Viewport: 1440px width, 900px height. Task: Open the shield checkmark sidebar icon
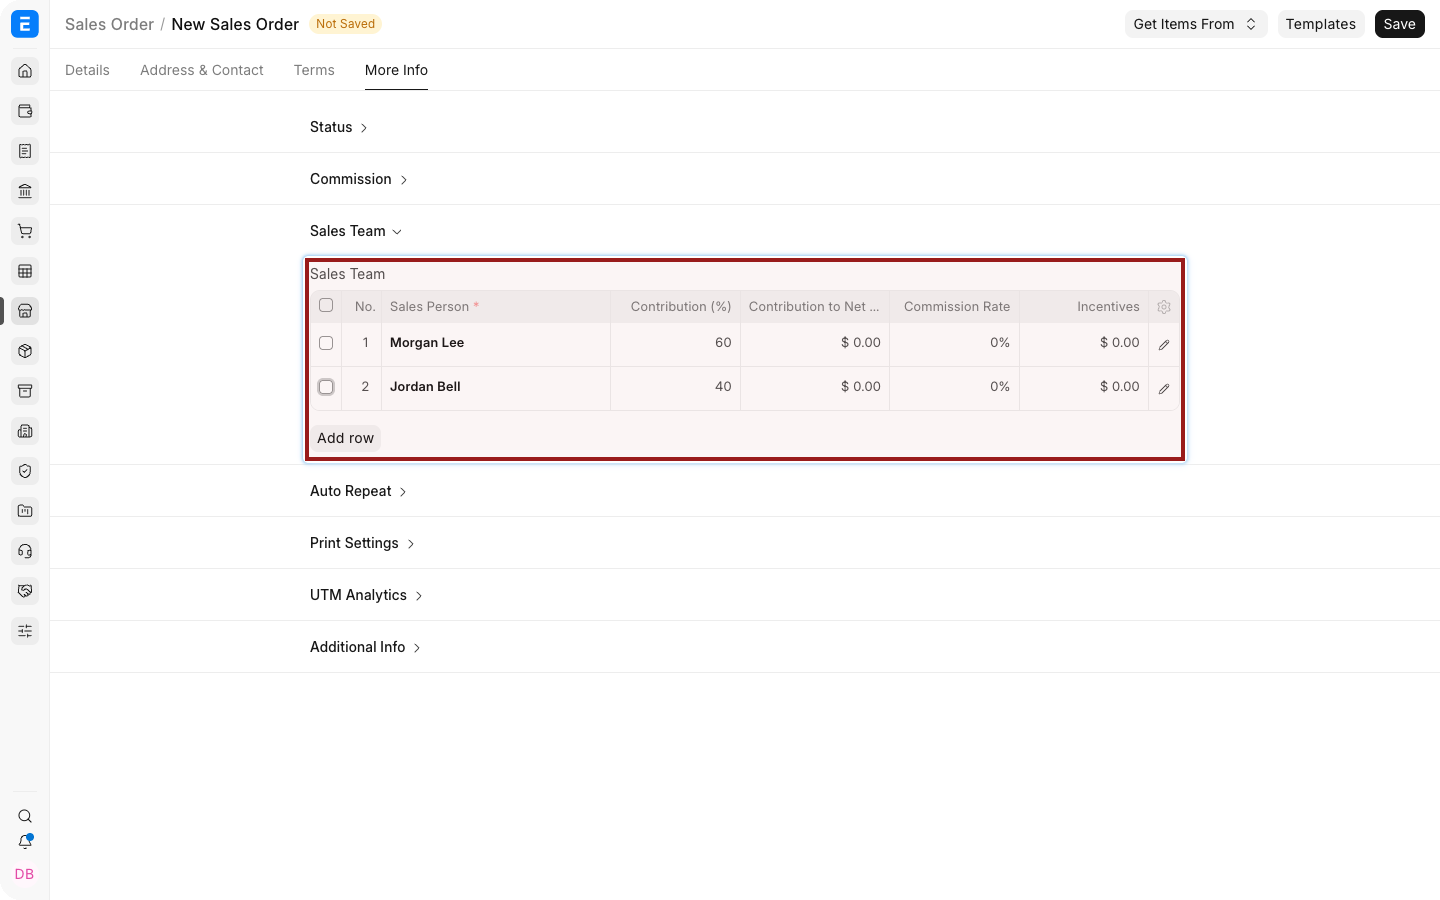tap(25, 471)
